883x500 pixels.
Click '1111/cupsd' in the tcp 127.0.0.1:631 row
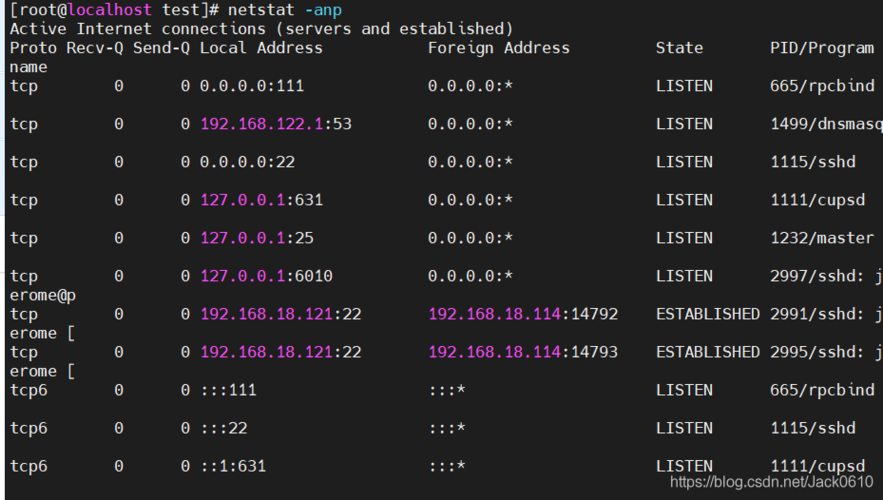(x=817, y=200)
